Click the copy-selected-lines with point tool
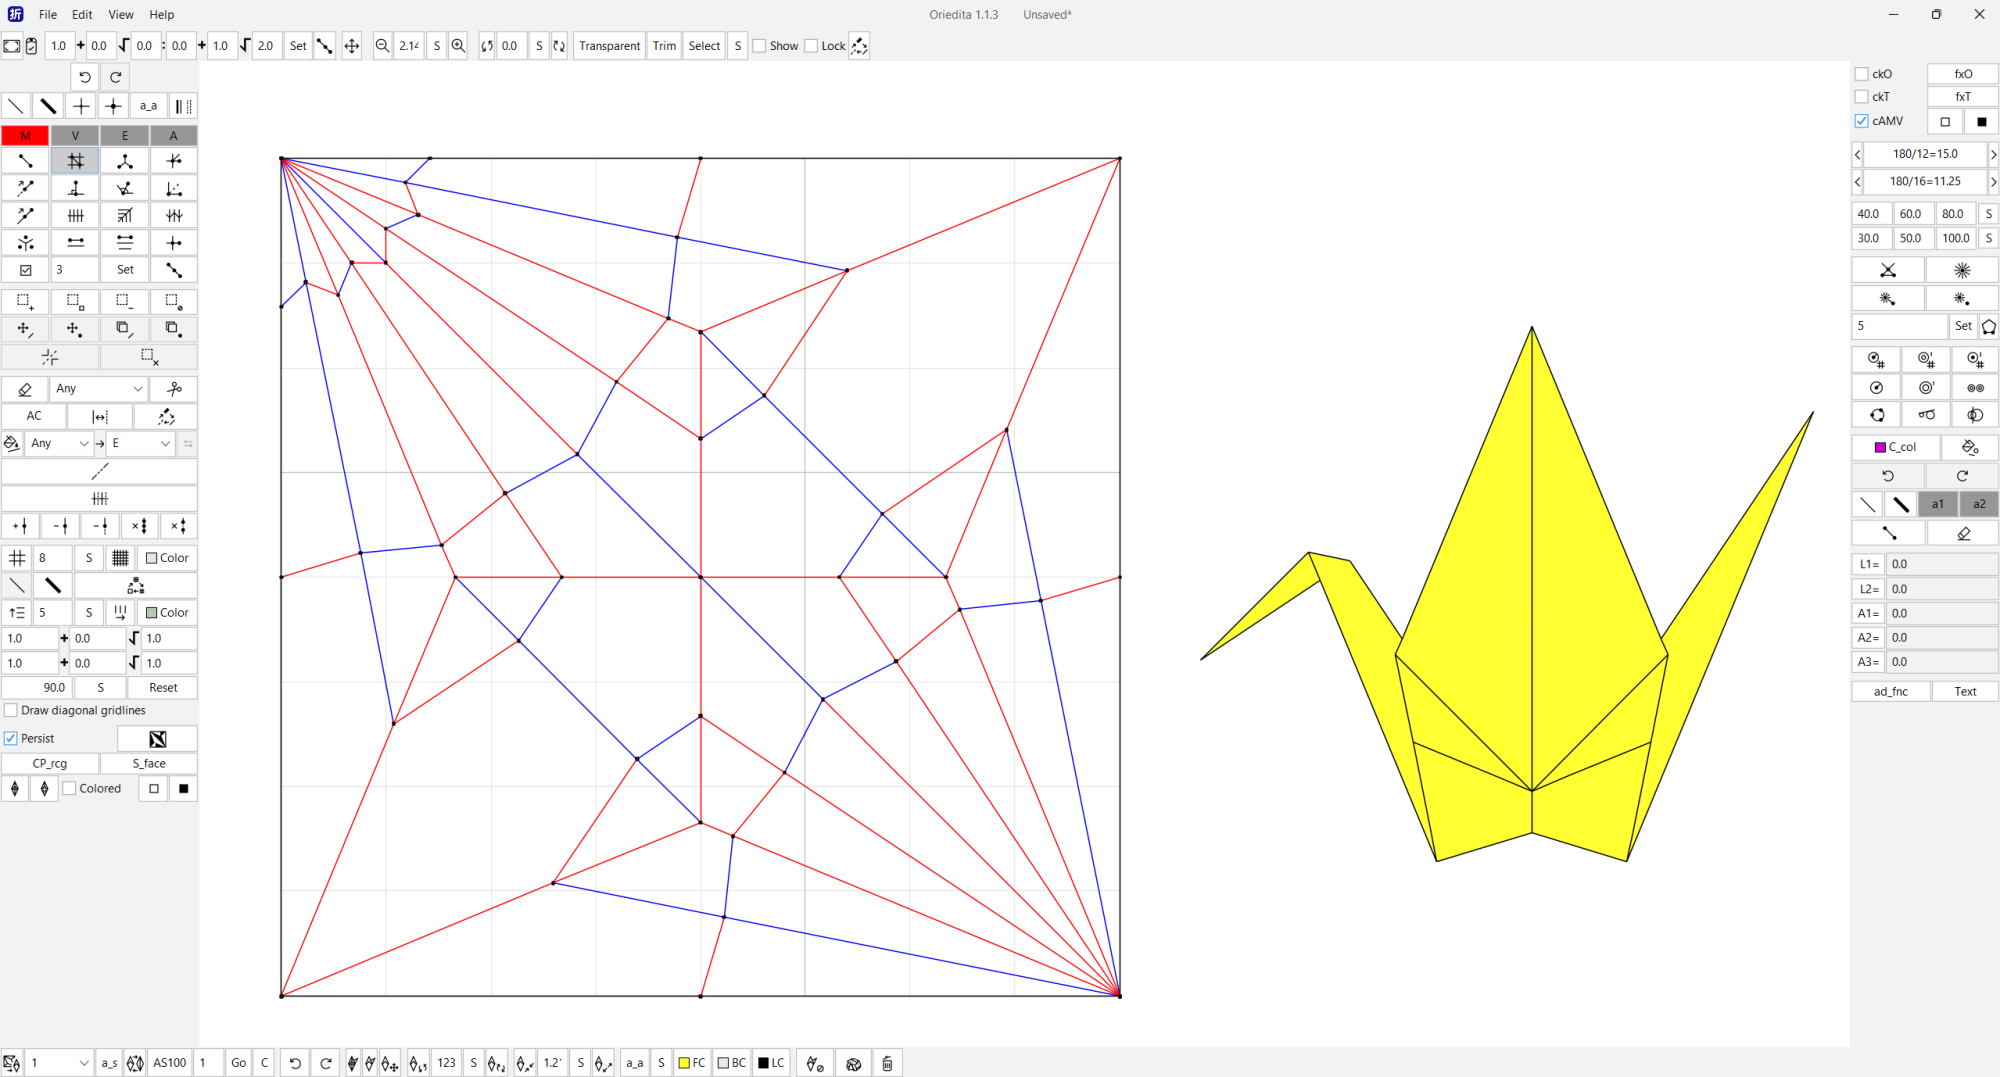This screenshot has height=1077, width=2000. pyautogui.click(x=174, y=328)
